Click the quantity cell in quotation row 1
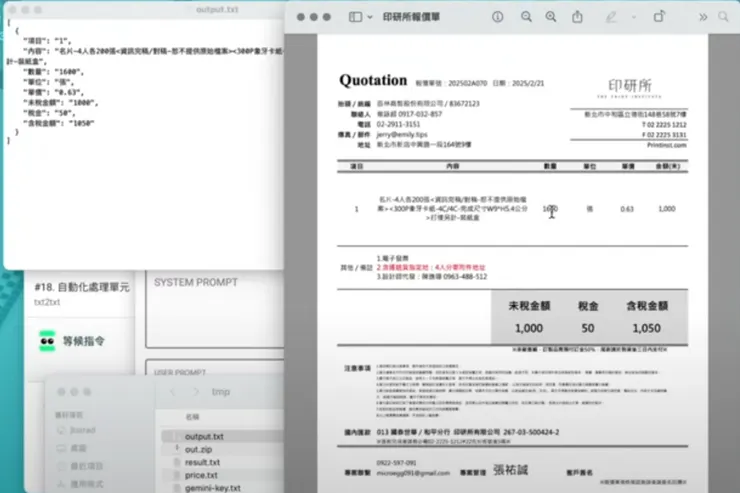This screenshot has height=493, width=740. (550, 209)
